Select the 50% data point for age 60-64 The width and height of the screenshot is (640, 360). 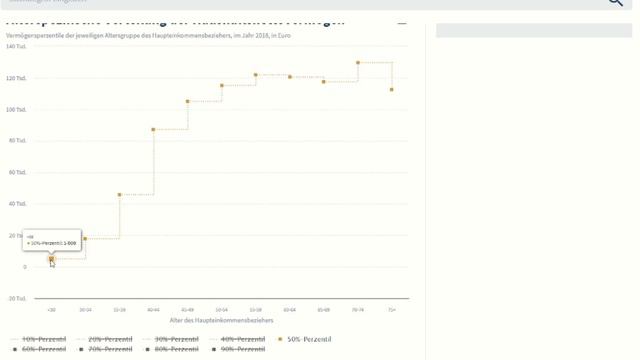[290, 77]
